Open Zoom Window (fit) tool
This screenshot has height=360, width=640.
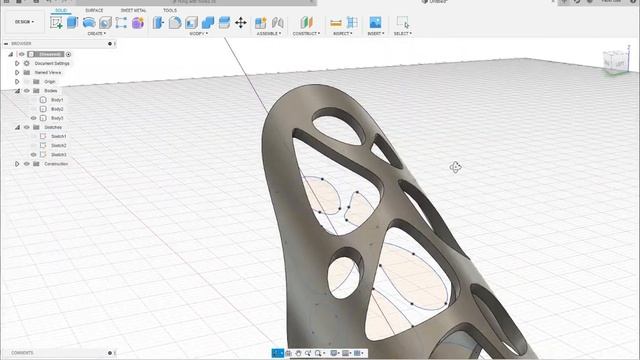click(x=318, y=353)
